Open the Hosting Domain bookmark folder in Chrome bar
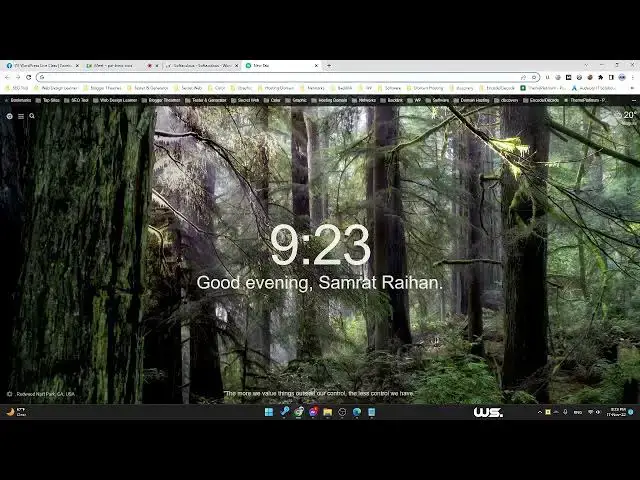This screenshot has width=640, height=480. coord(276,88)
